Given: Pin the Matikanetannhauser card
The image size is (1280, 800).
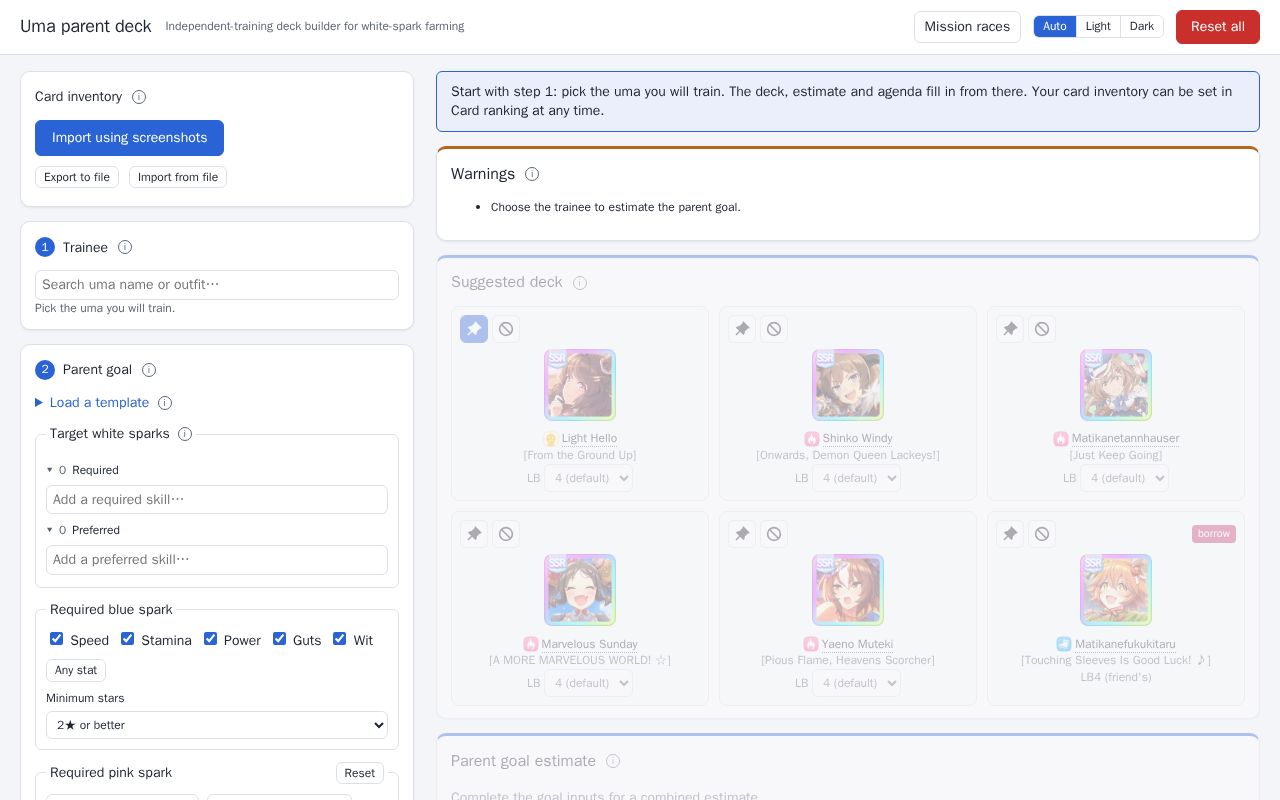Looking at the screenshot, I should coord(1010,329).
